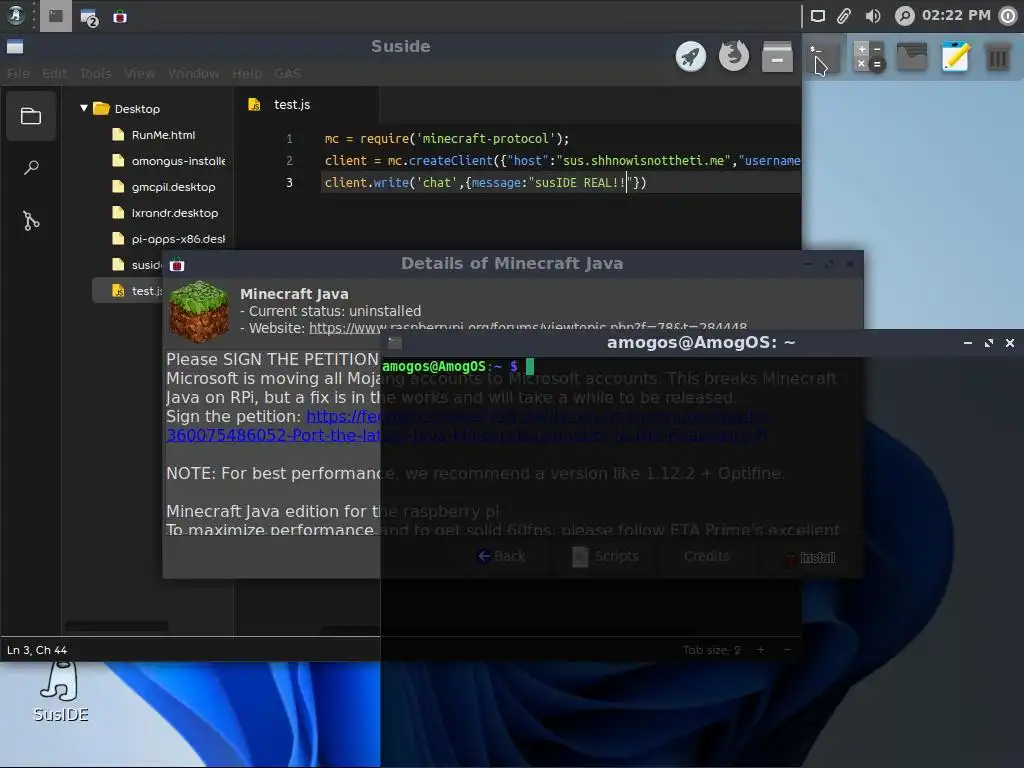1024x768 pixels.
Task: Open the raspberrypi.org forum website link
Action: coord(528,327)
